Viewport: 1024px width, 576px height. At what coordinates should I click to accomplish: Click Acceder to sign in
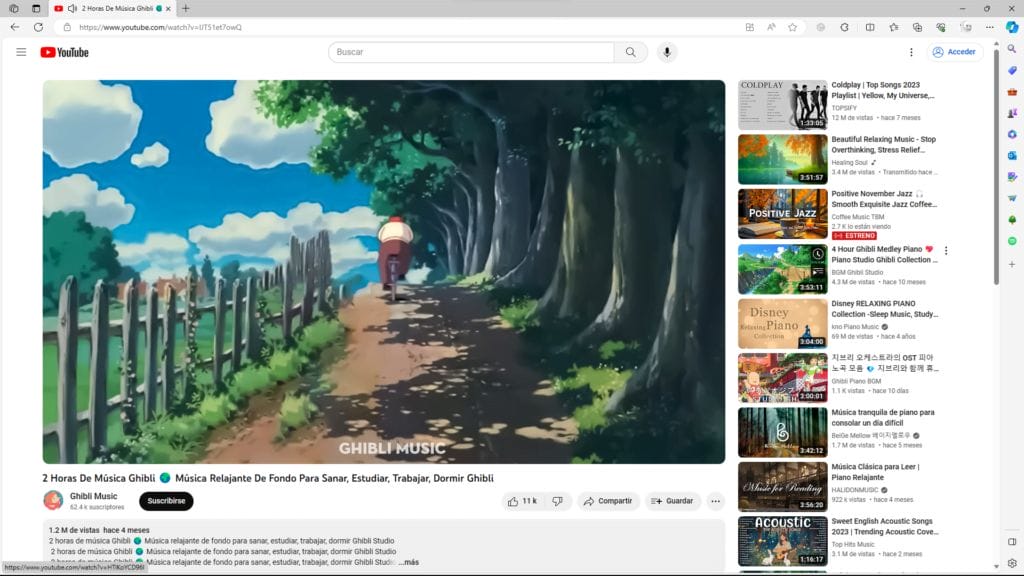pyautogui.click(x=953, y=52)
